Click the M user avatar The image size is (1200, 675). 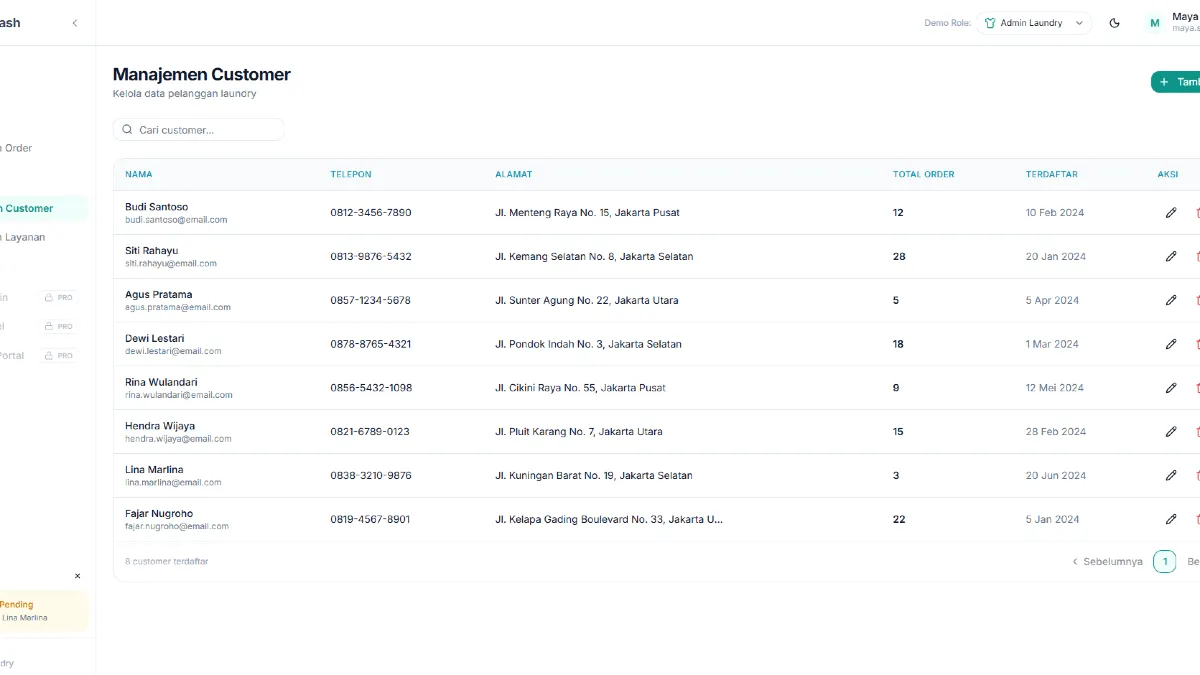1155,23
